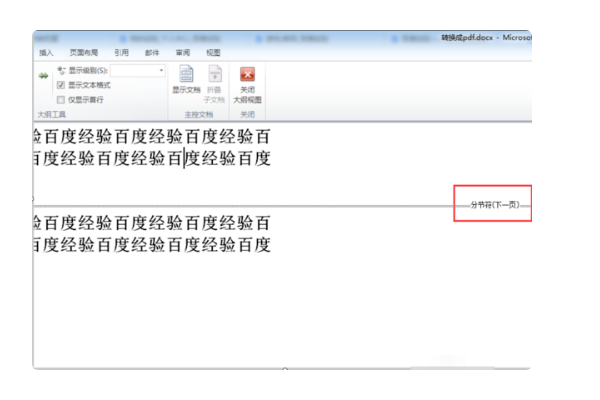Open the 引用 ribbon tab
Viewport: 600px width, 400px height.
click(x=121, y=52)
